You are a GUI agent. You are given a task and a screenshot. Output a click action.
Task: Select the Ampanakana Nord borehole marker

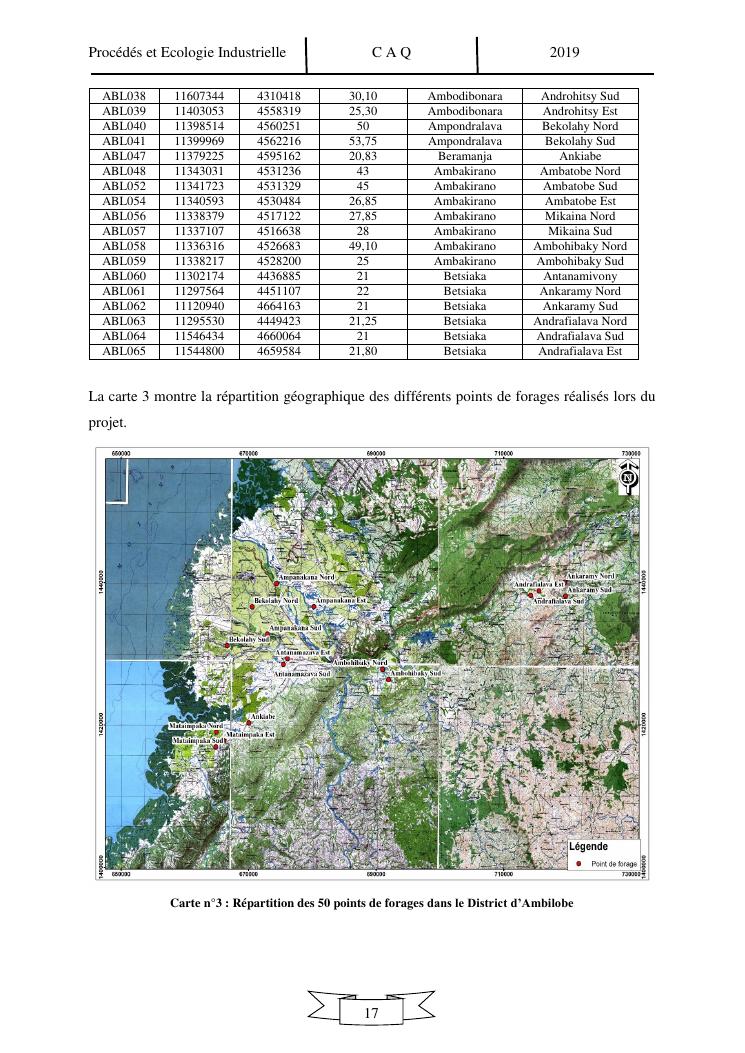[x=276, y=583]
